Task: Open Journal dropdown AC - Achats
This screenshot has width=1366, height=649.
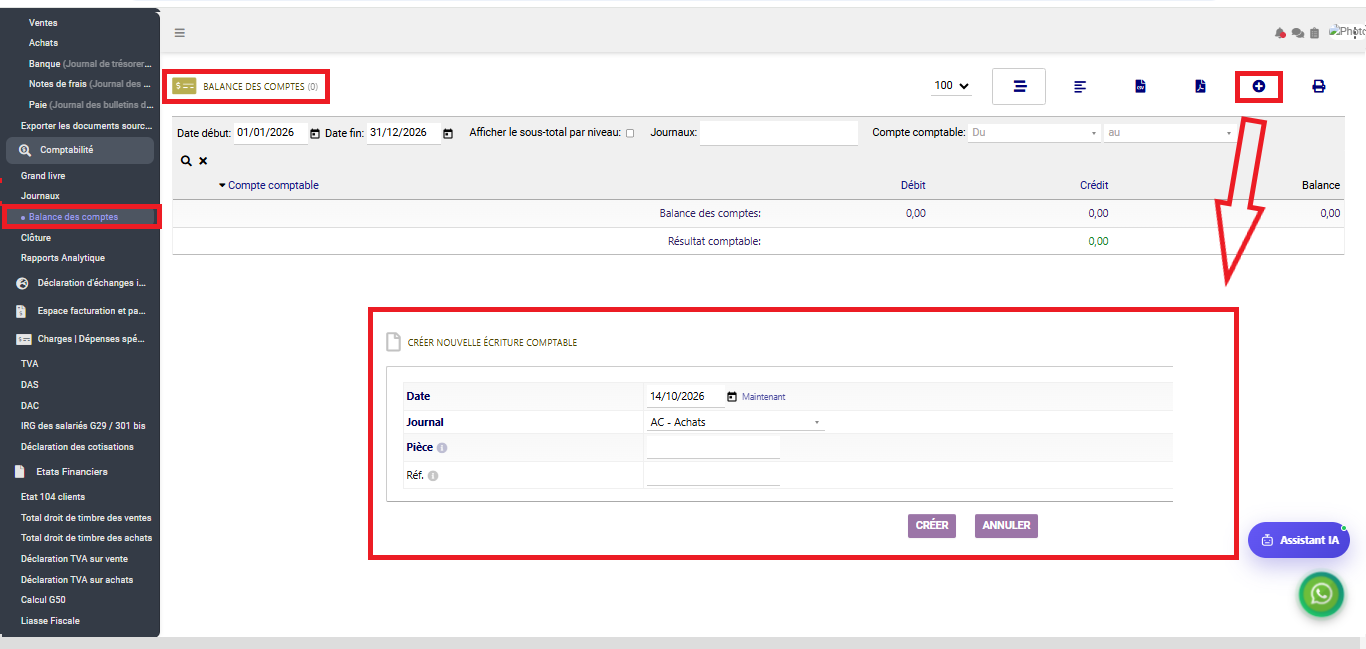Action: coord(735,423)
